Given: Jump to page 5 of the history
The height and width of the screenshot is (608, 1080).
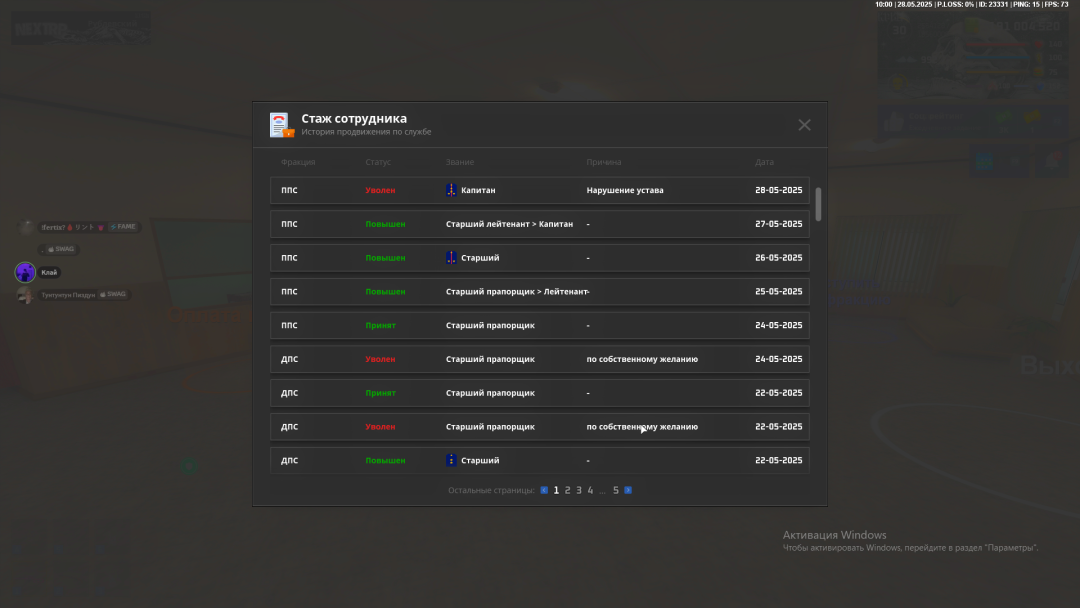Looking at the screenshot, I should 616,490.
